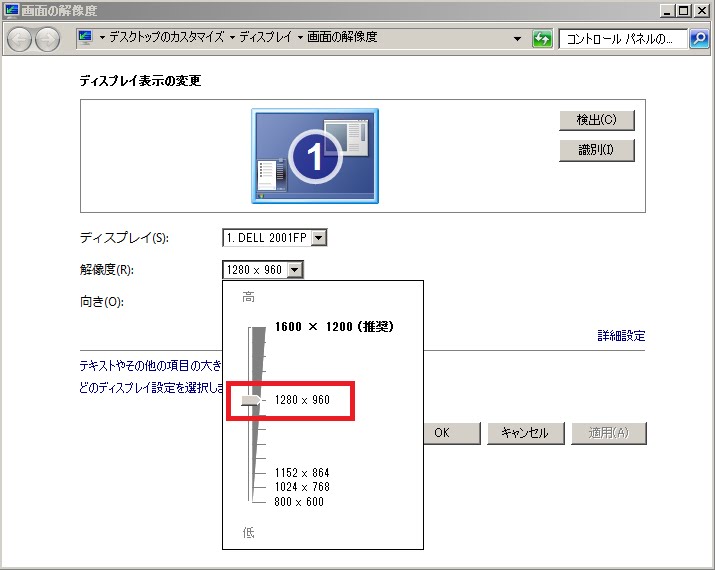Screen dimensions: 715x570
Task: Open the 詳細設定 link
Action: click(621, 336)
